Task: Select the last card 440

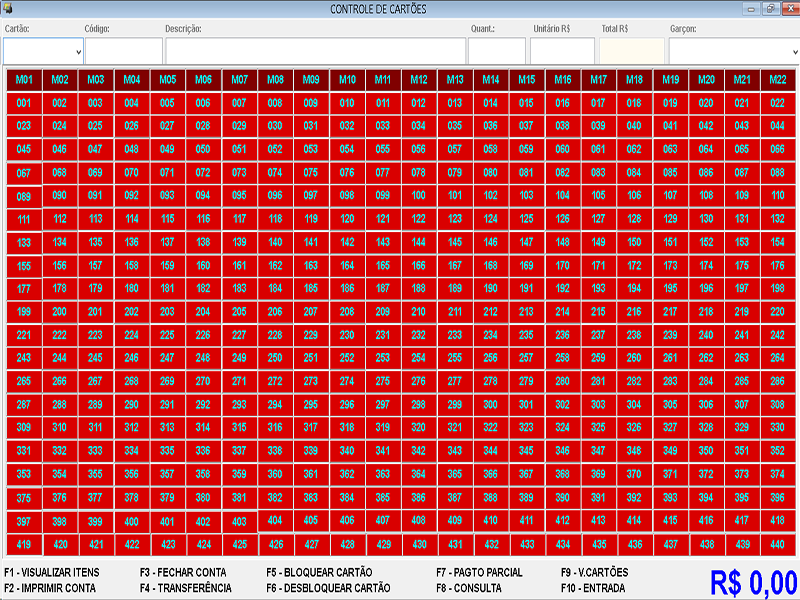Action: (x=778, y=545)
